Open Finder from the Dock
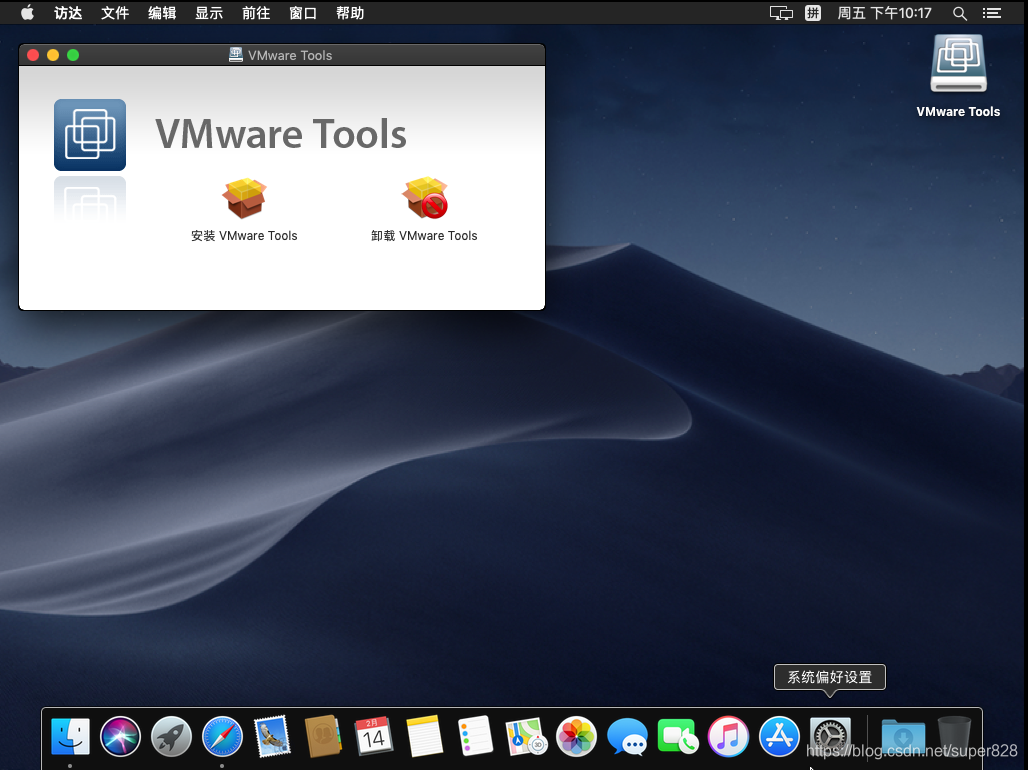The width and height of the screenshot is (1028, 770). pyautogui.click(x=70, y=736)
